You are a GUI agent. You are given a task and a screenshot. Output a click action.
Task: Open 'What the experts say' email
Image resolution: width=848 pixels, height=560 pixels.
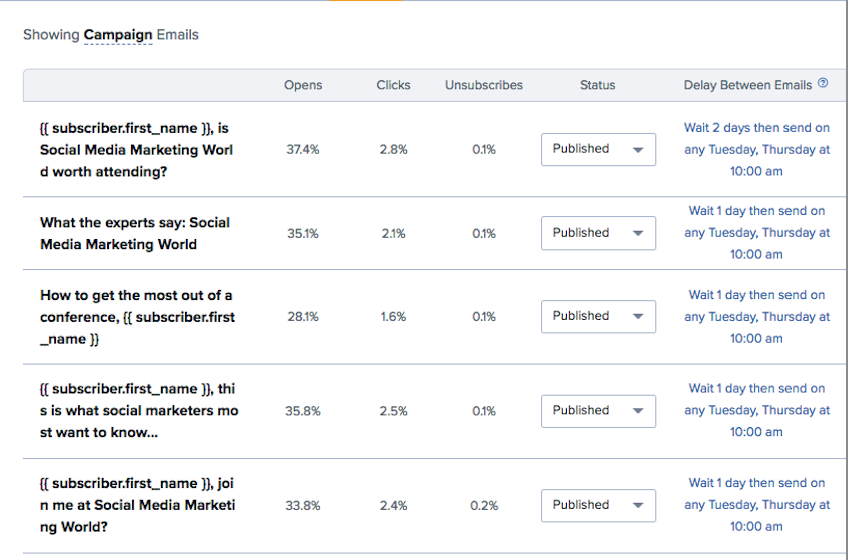click(x=135, y=233)
